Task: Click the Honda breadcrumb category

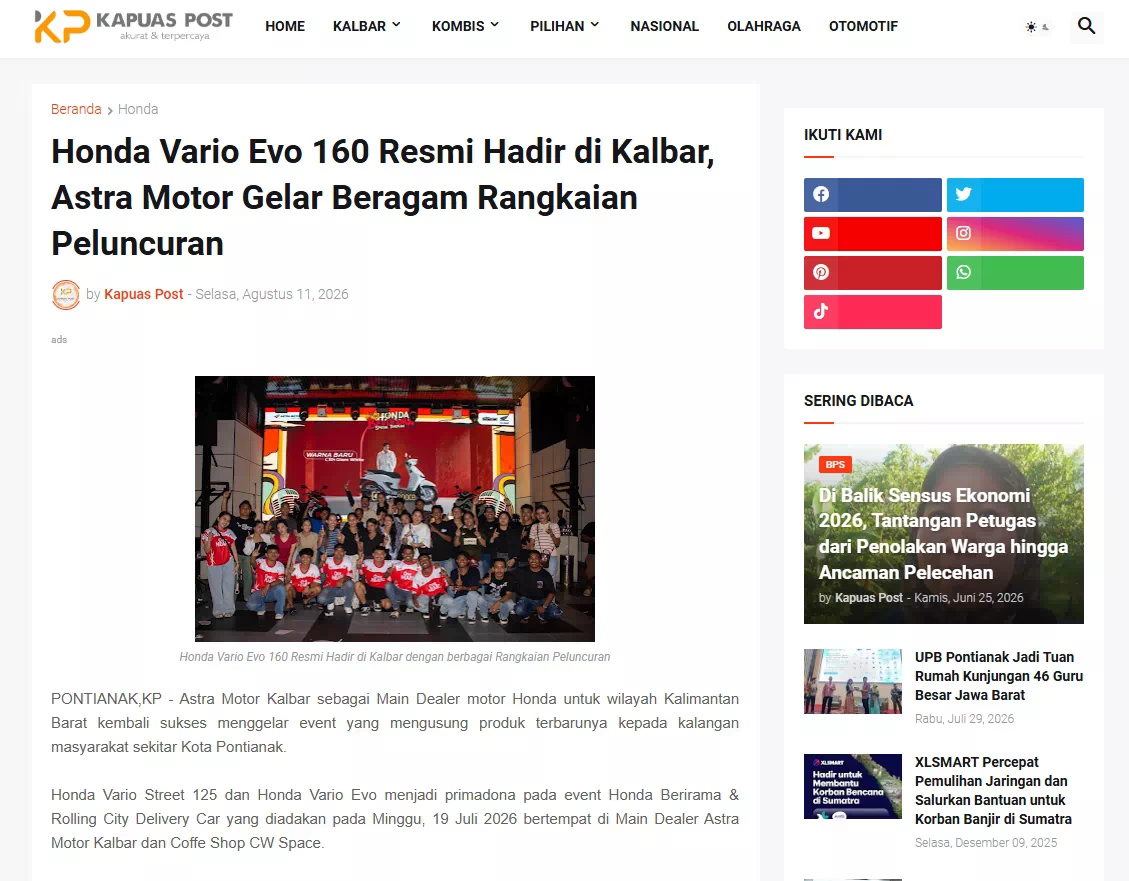Action: pos(138,109)
